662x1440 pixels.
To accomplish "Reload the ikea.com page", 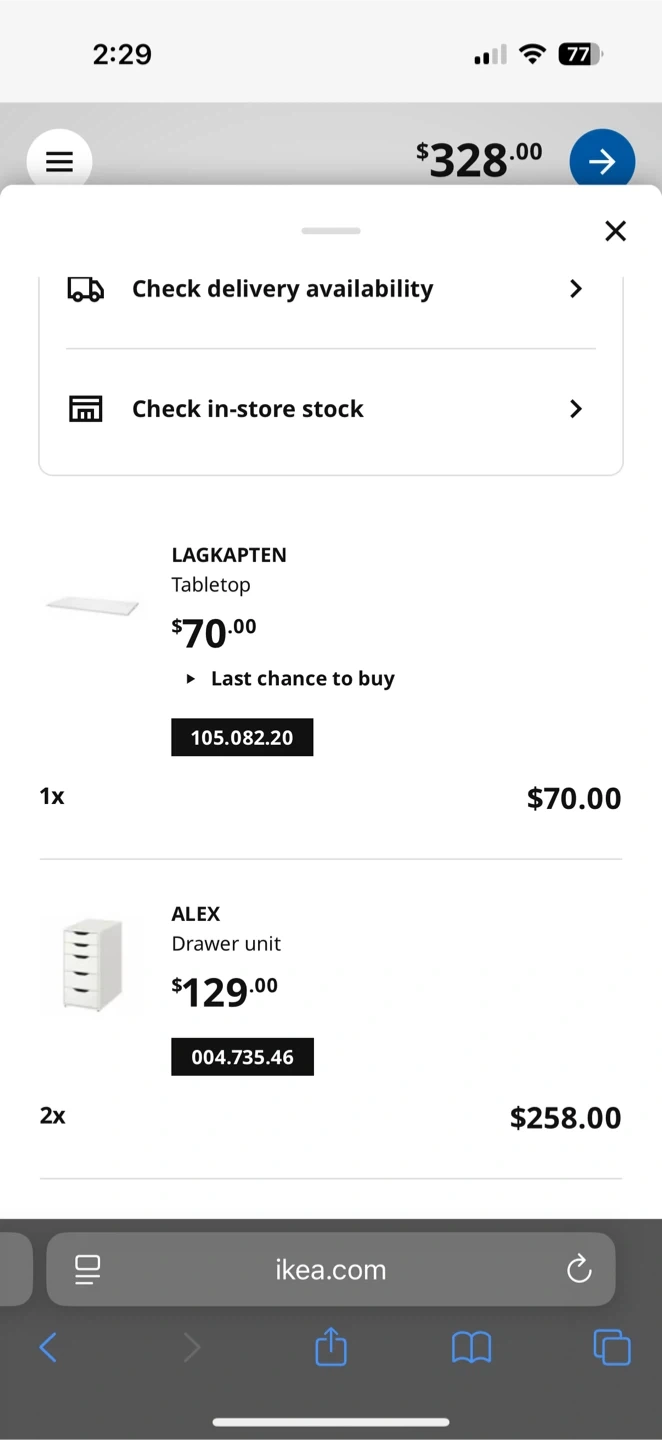I will coord(579,1270).
